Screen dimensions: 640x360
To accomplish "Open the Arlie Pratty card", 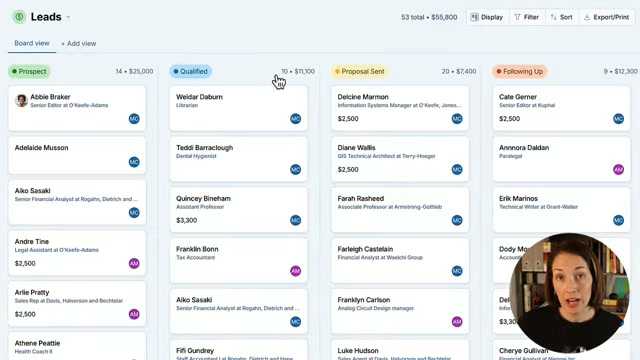I will click(77, 303).
